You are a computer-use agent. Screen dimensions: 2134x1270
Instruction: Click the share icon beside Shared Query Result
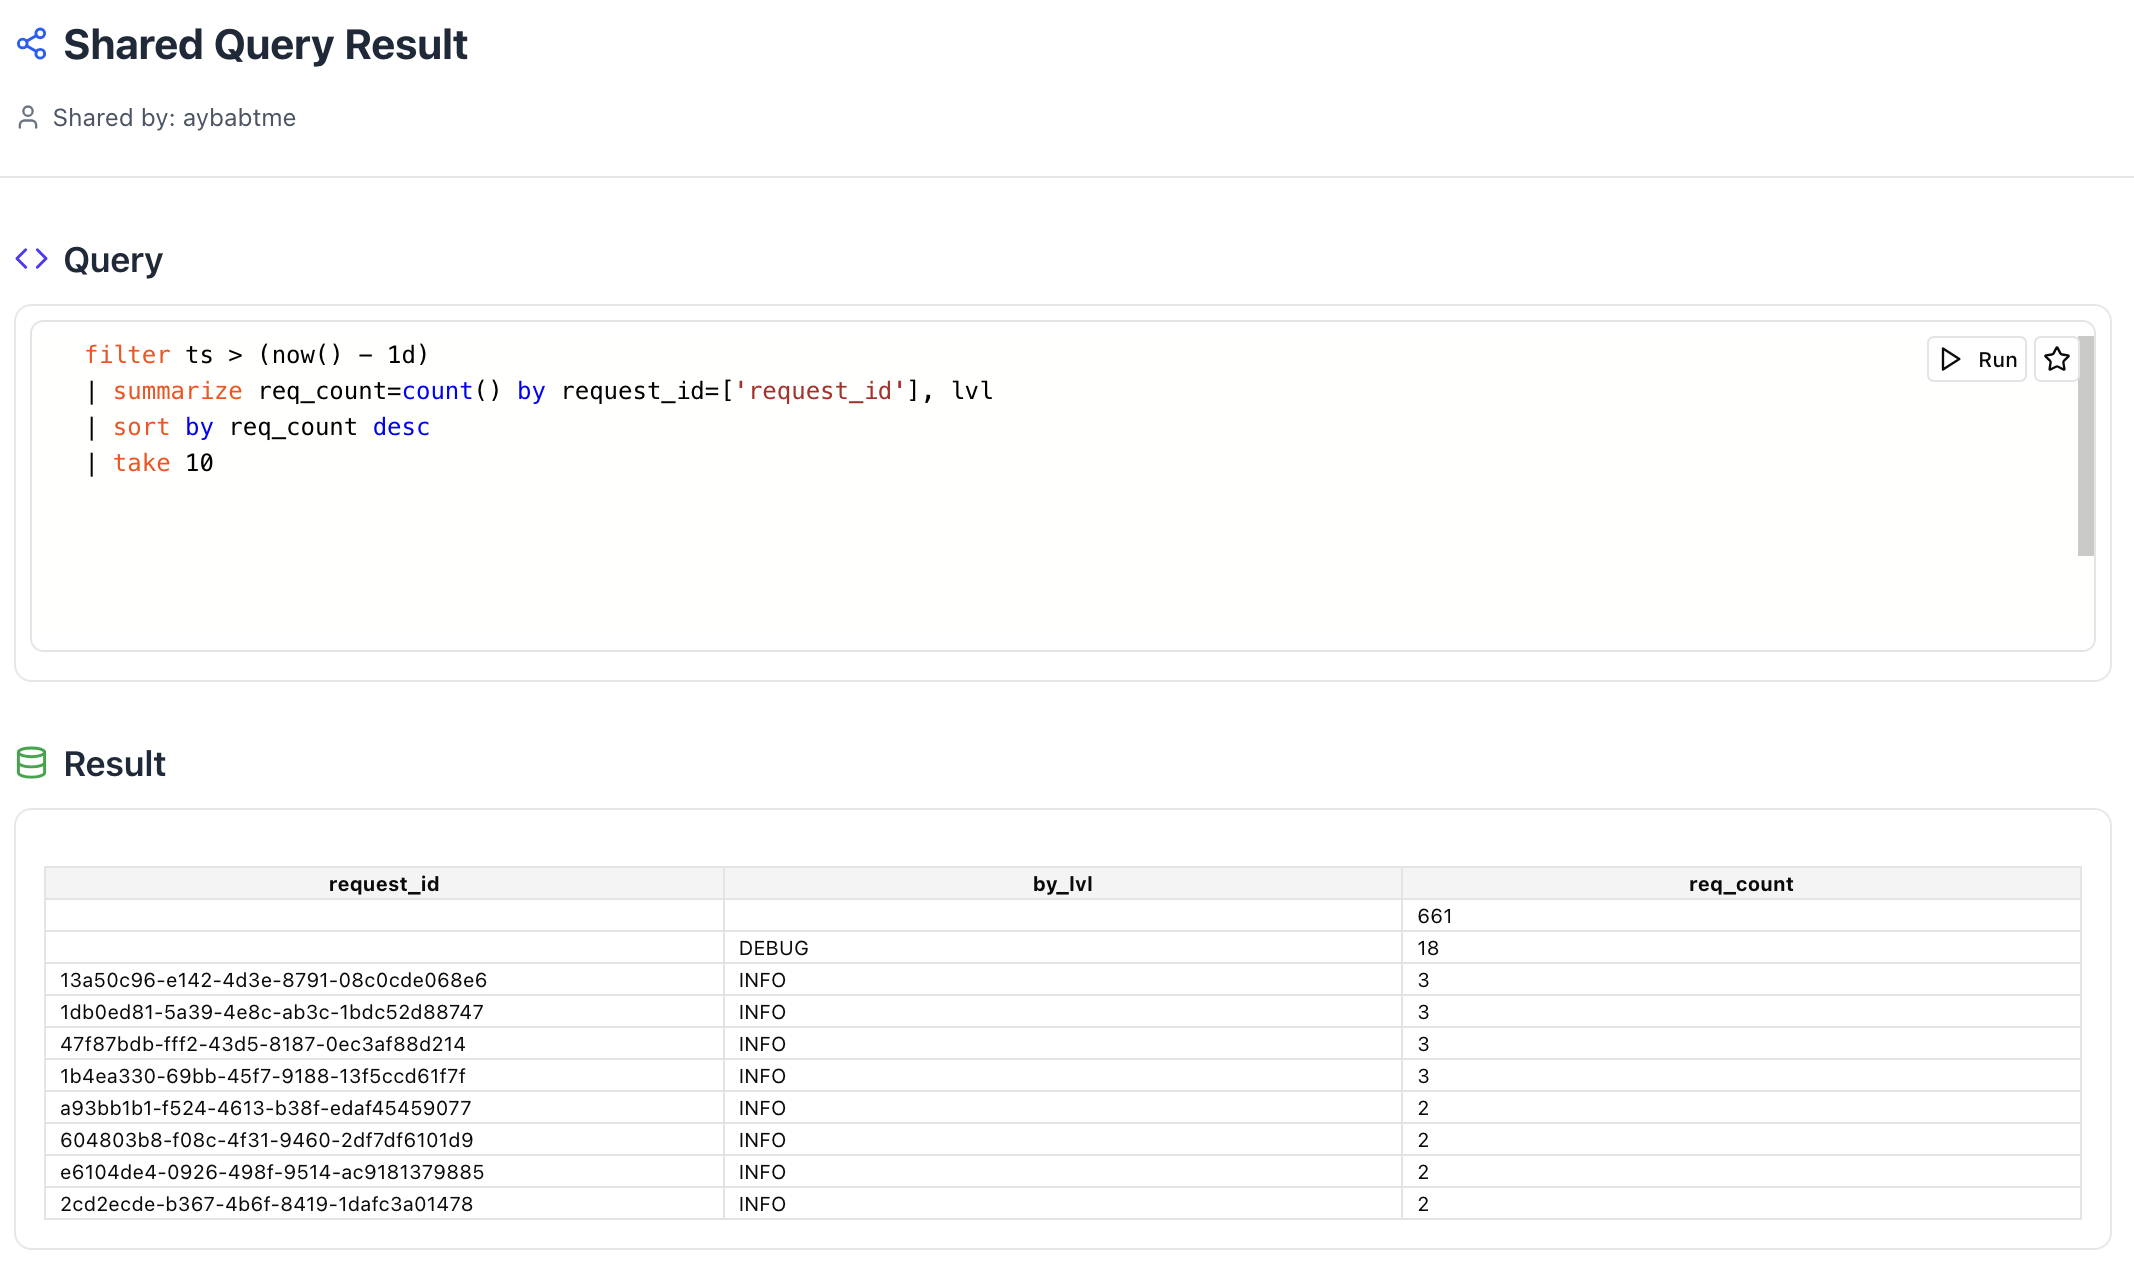tap(32, 44)
